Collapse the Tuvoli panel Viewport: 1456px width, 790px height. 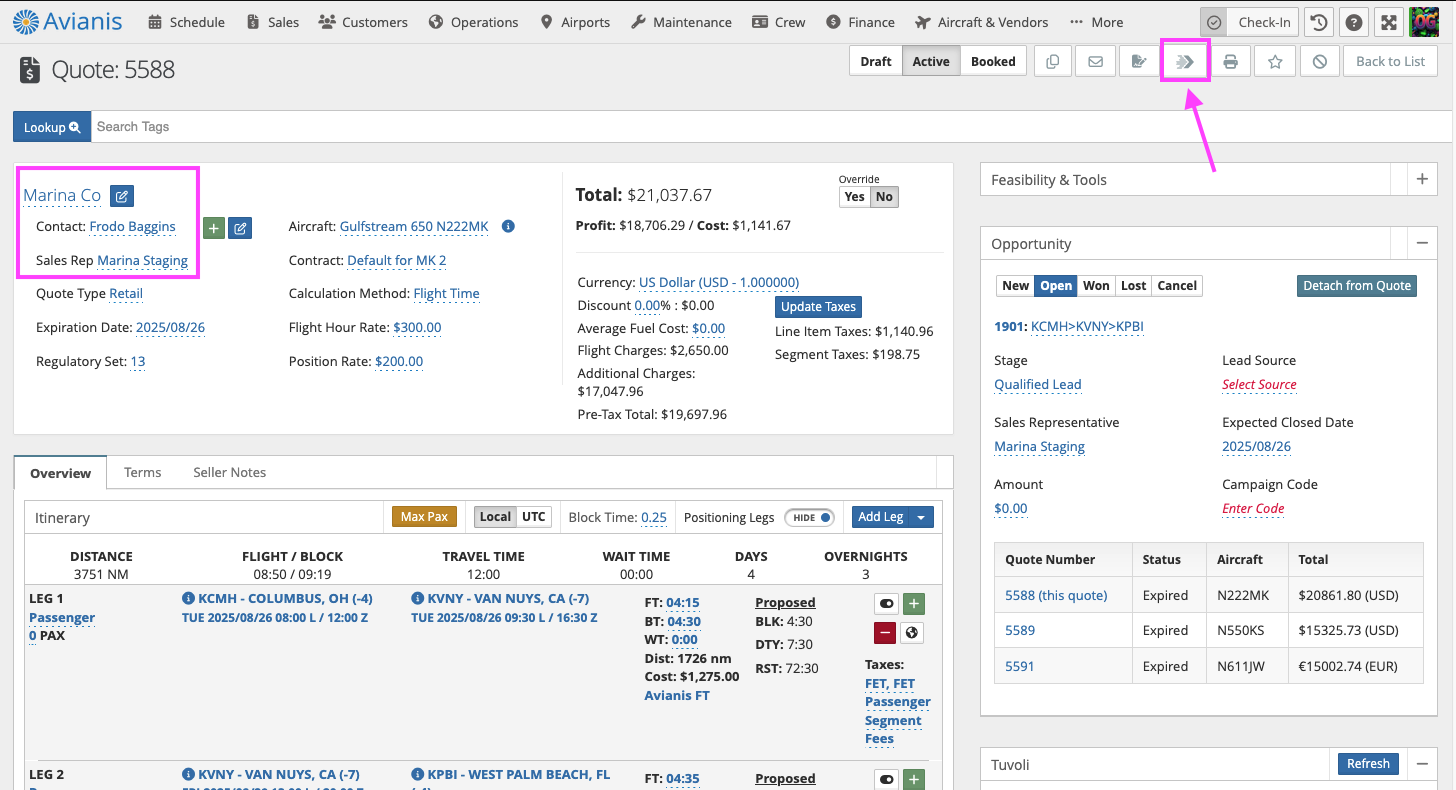coord(1422,764)
